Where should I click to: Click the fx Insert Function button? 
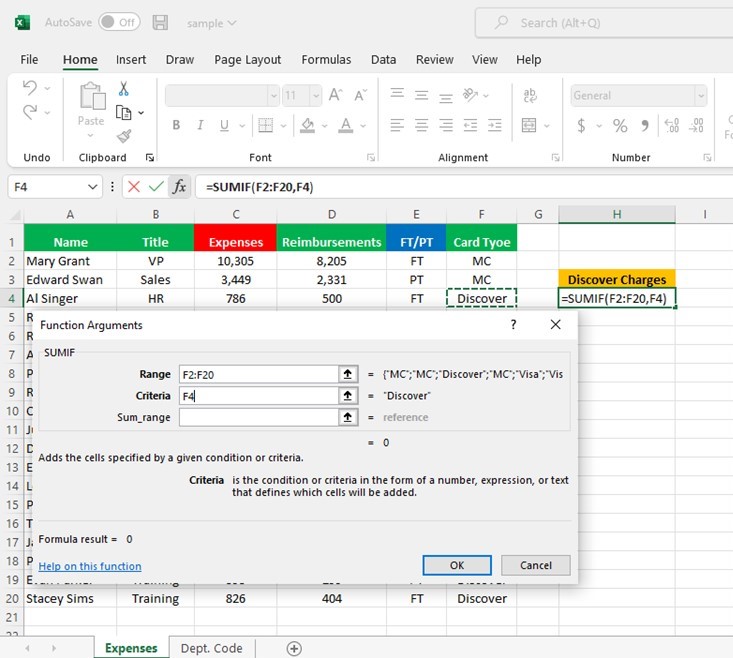tap(180, 187)
